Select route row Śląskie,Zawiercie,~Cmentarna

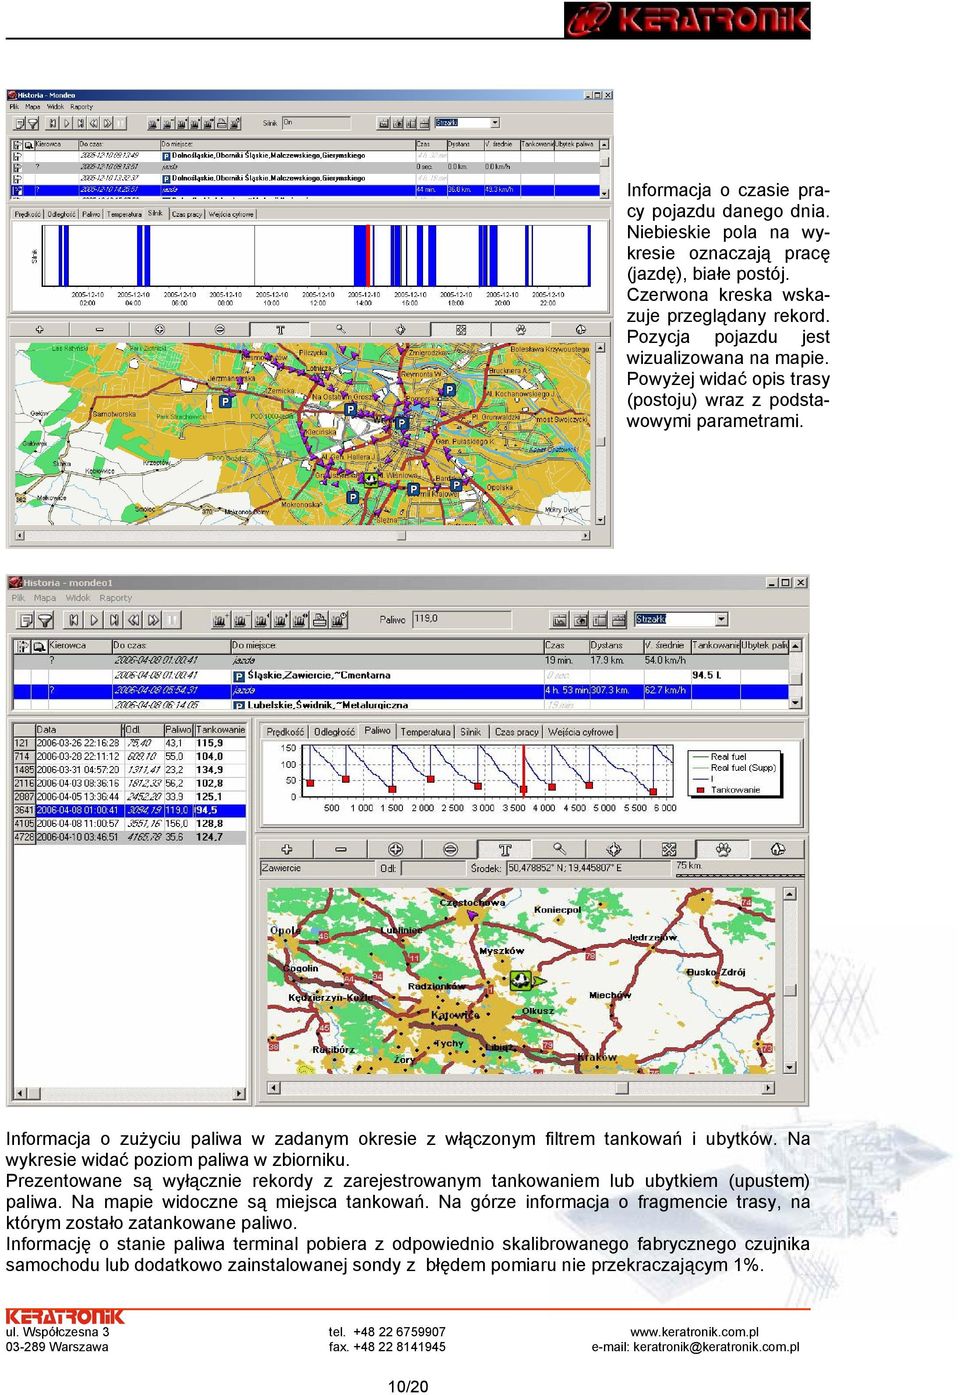pyautogui.click(x=400, y=675)
